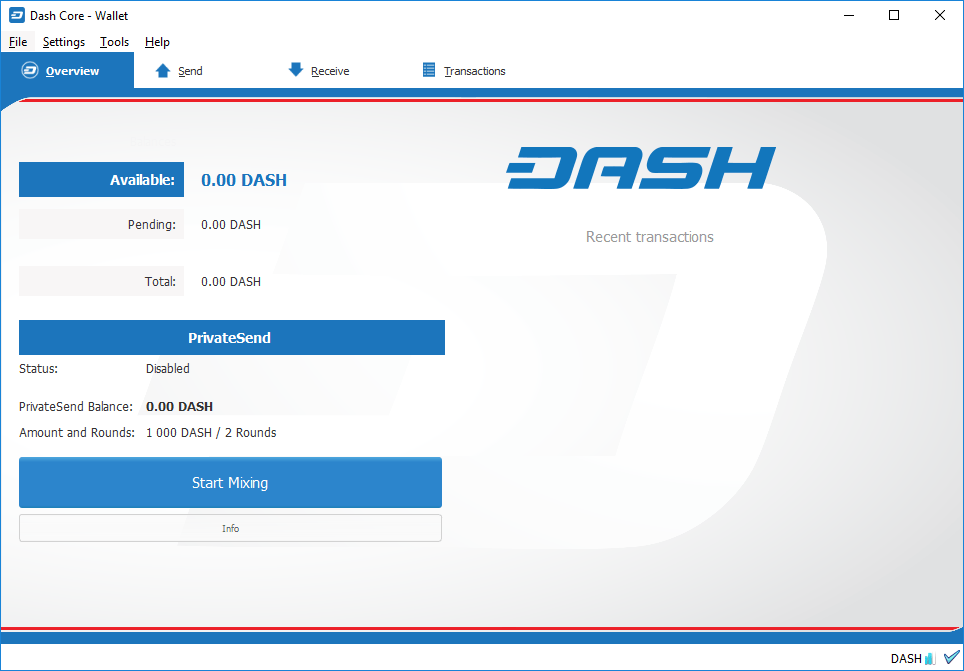Click the Send up-arrow icon

(x=162, y=70)
